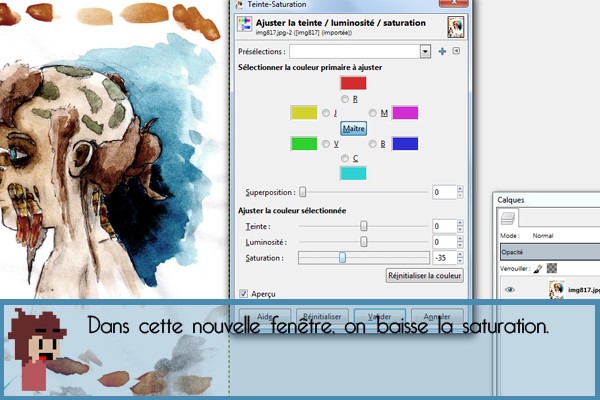Hide the img817 layer with eye icon
600x400 pixels.
point(509,290)
